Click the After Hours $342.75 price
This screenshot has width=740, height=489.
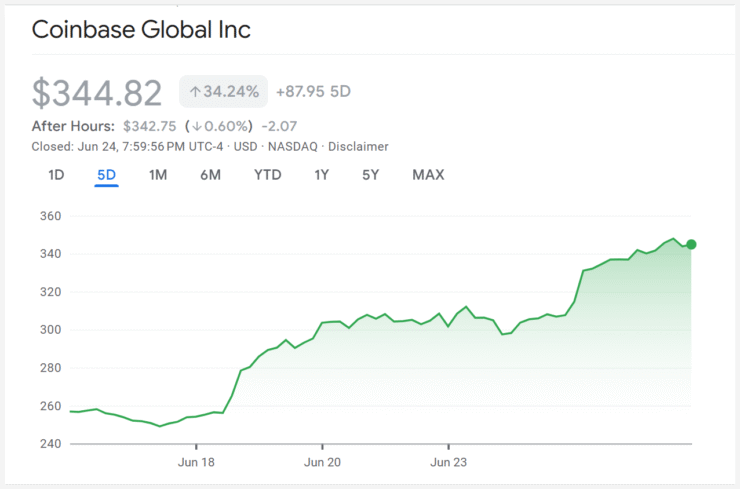[150, 126]
